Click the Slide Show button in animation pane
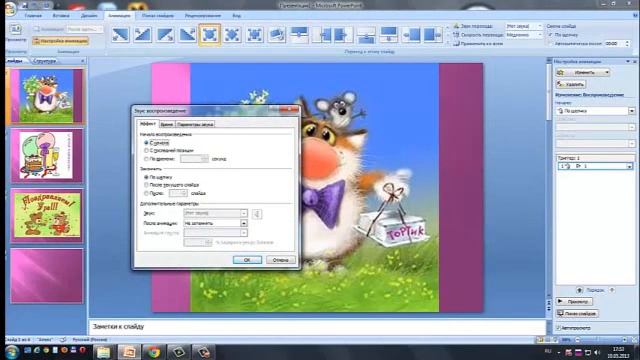This screenshot has width=640, height=360. [x=577, y=313]
